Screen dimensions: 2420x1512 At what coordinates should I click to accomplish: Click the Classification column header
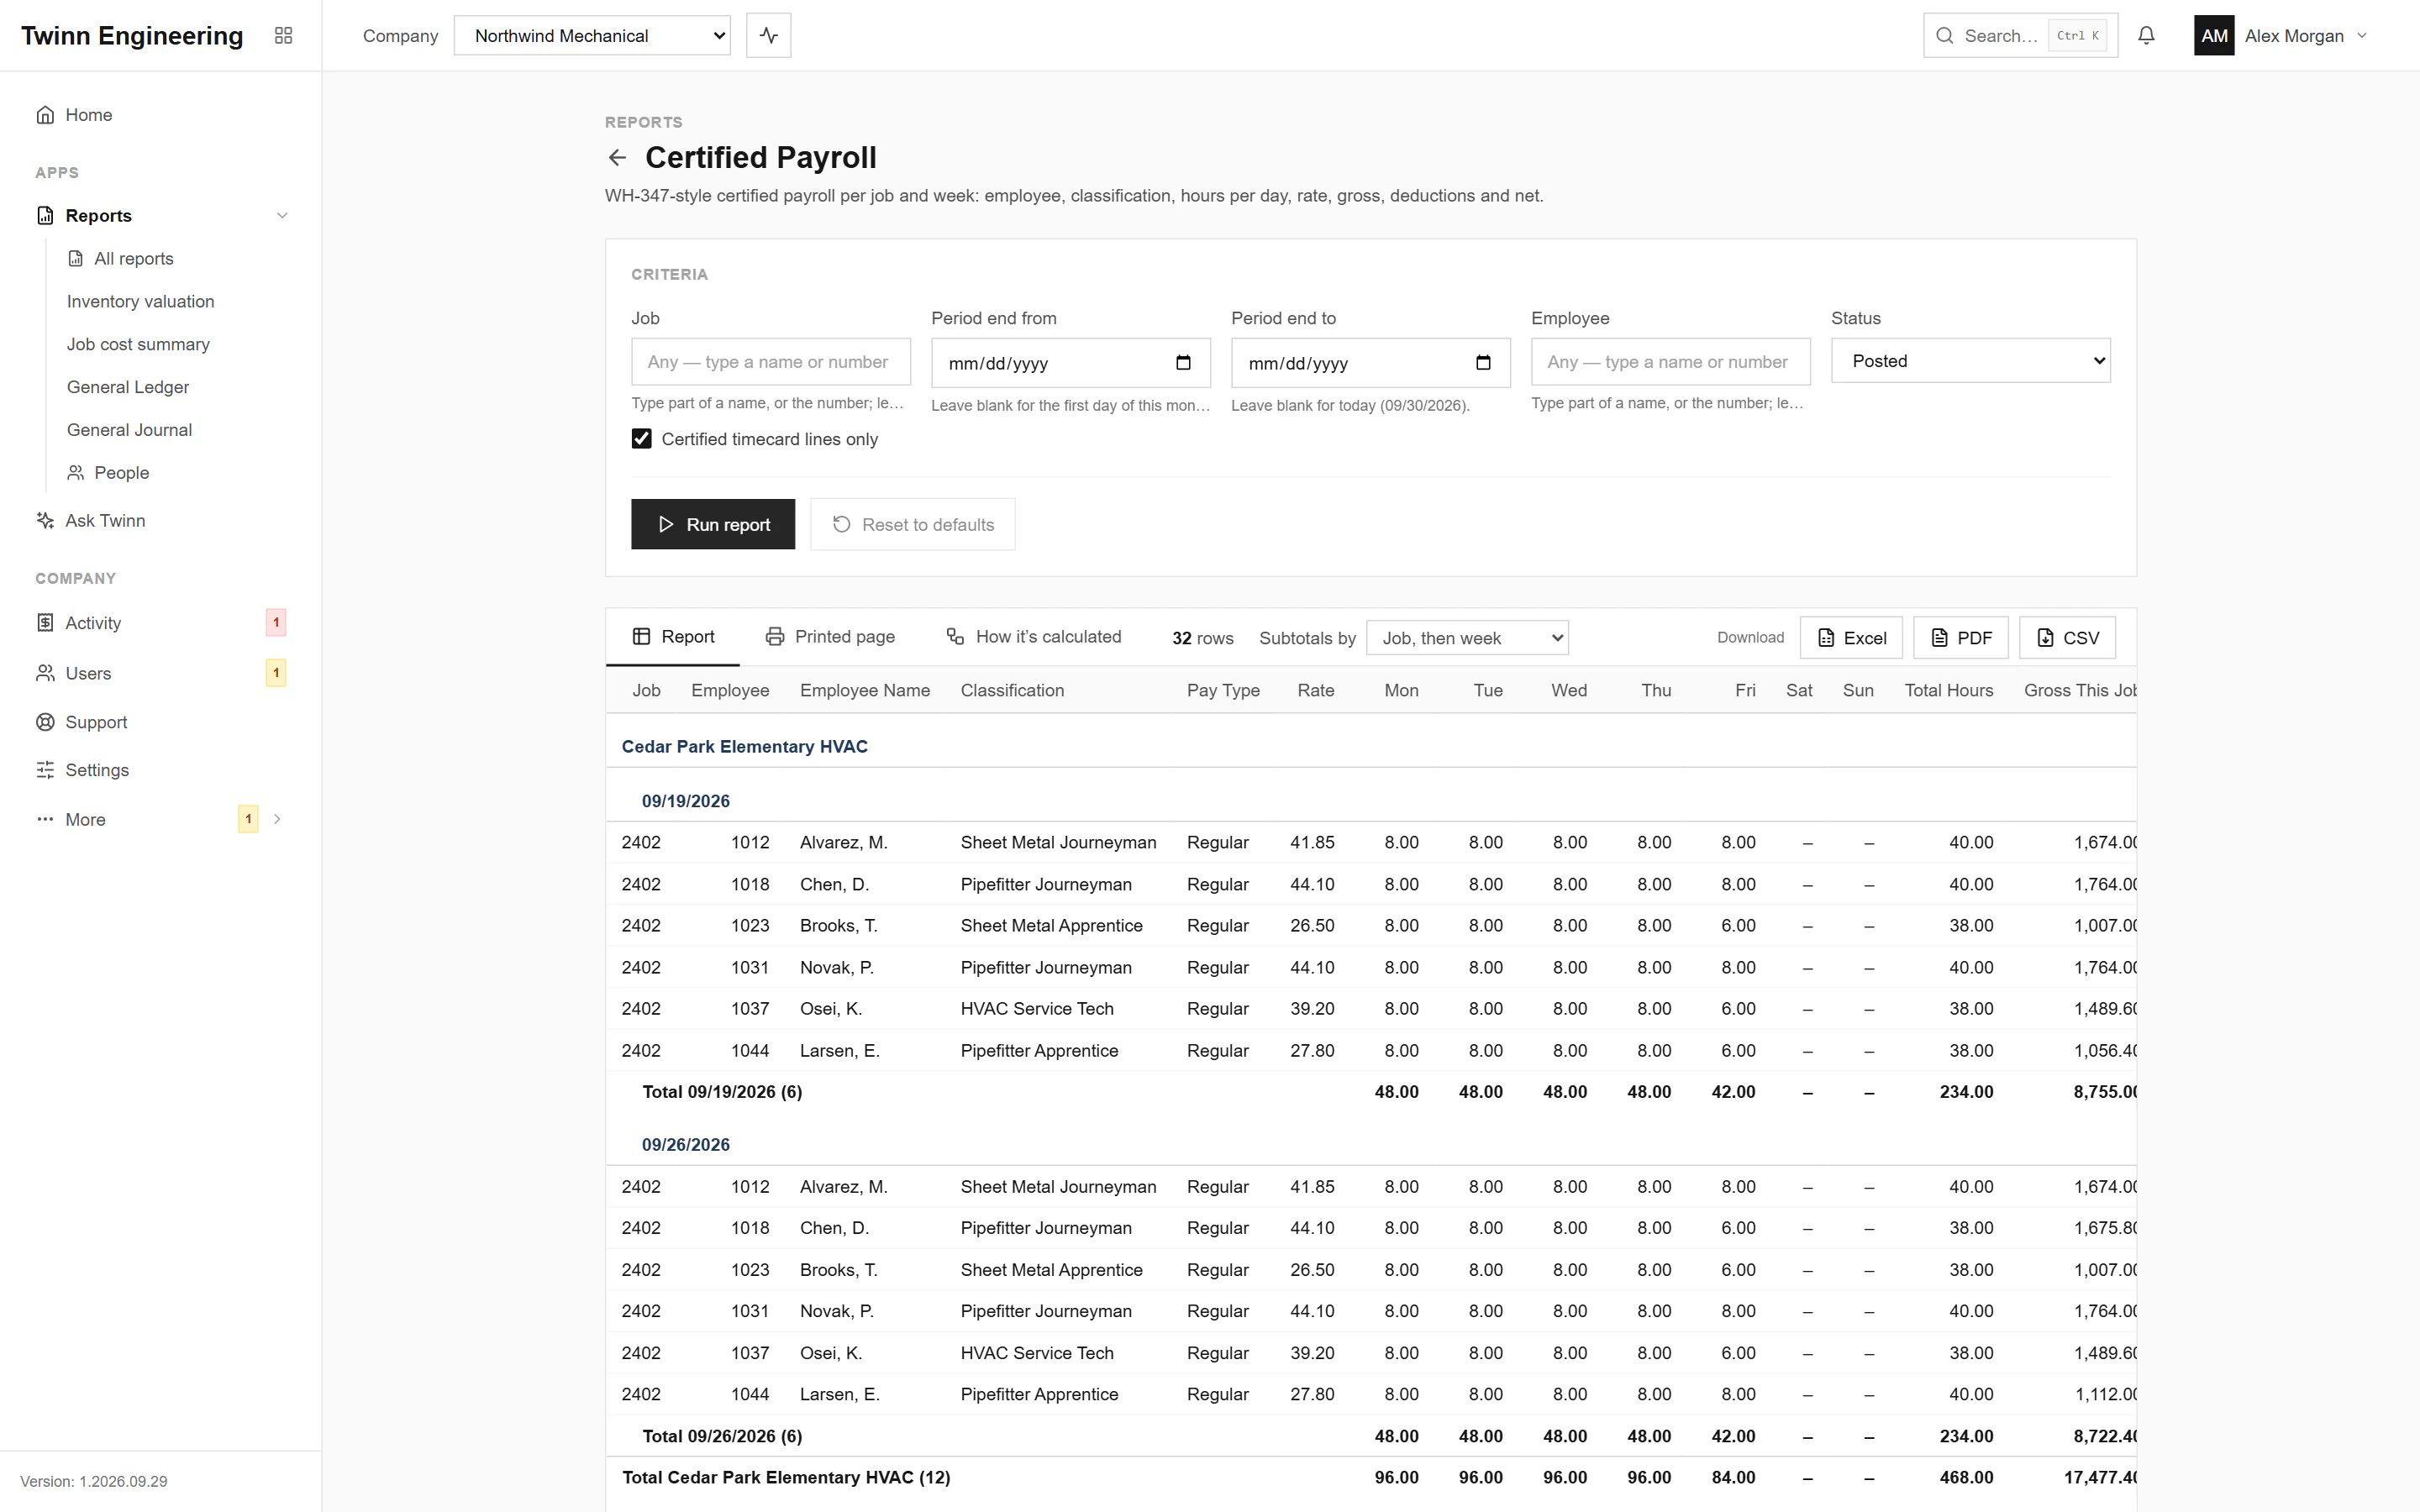(x=1012, y=690)
